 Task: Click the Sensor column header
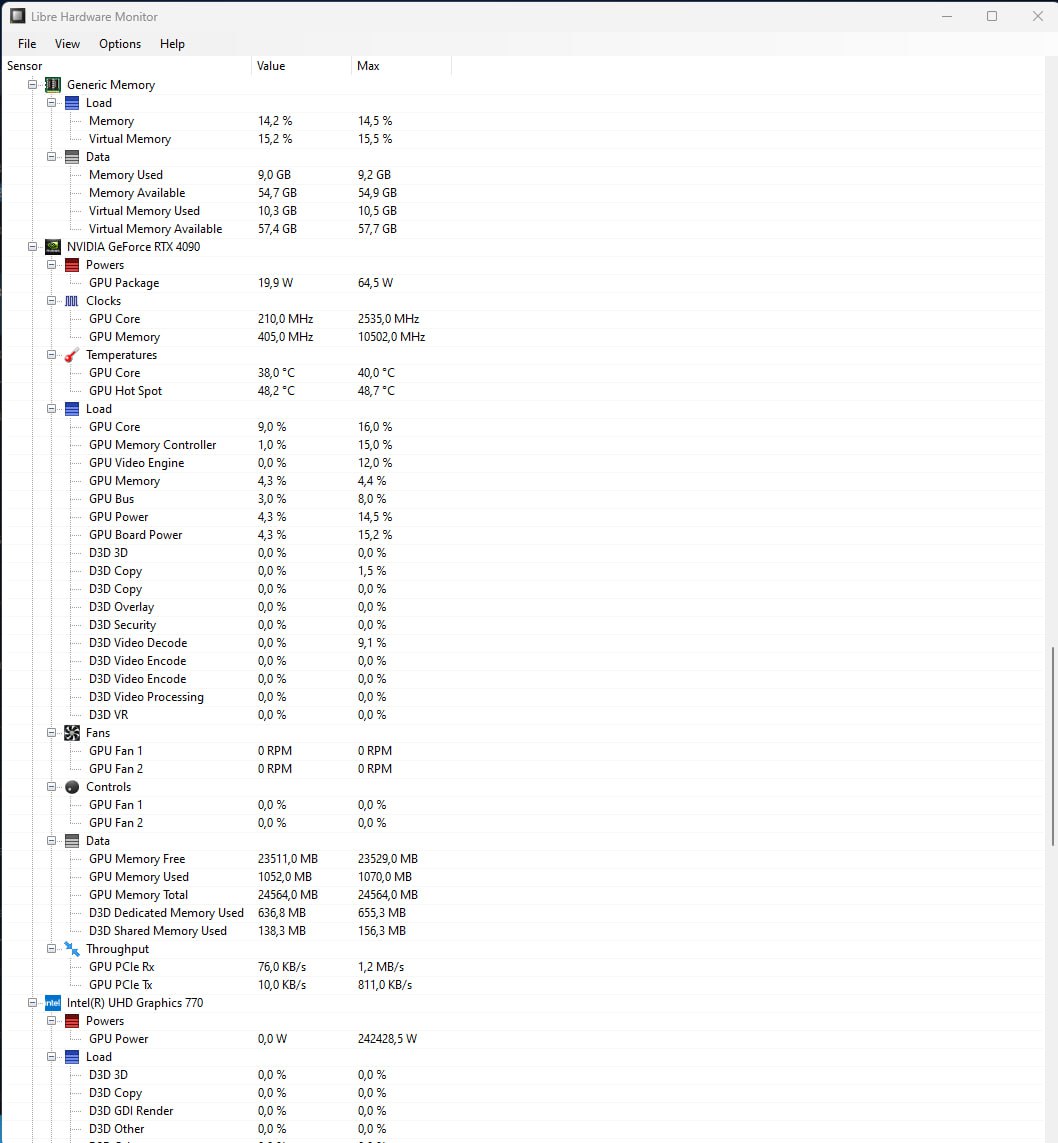[127, 66]
